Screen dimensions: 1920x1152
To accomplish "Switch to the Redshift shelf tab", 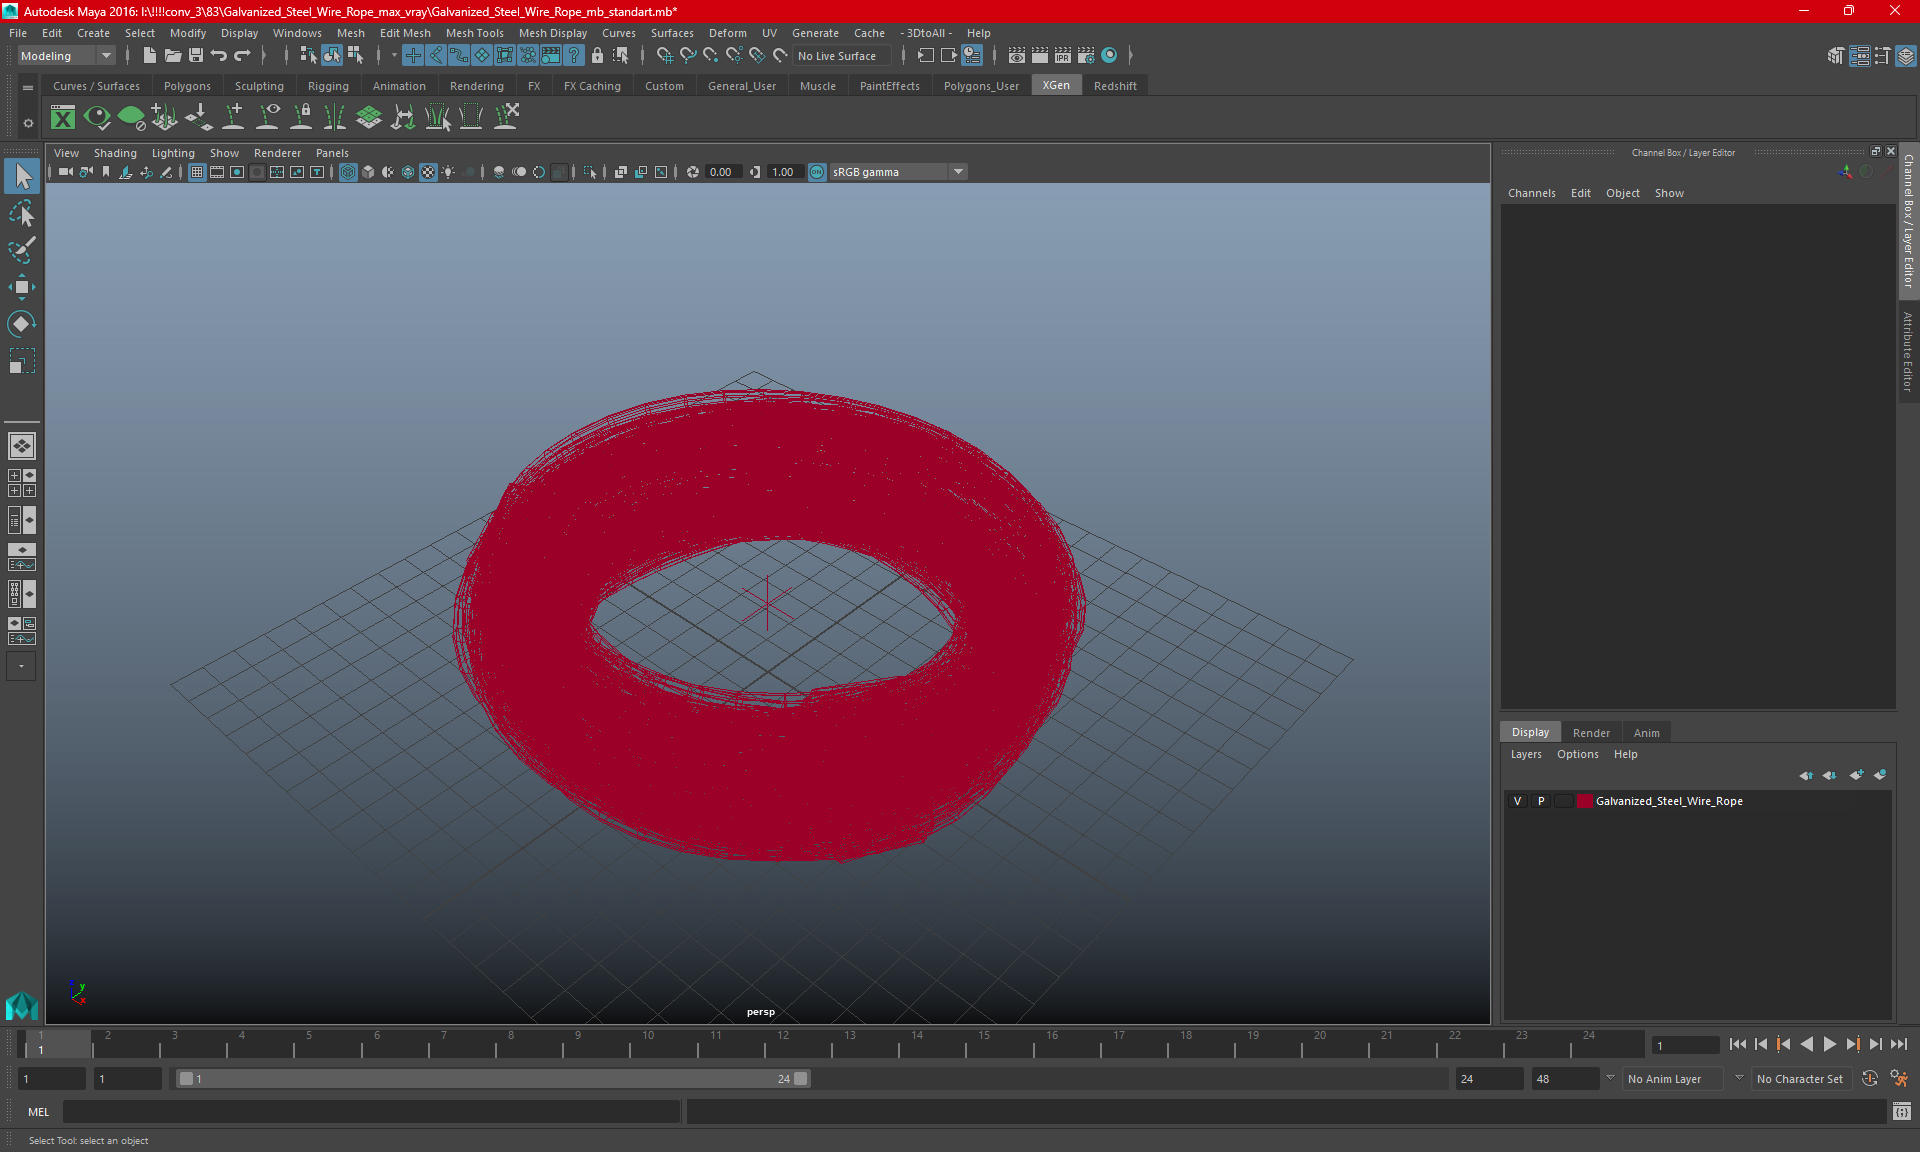I will pos(1115,86).
